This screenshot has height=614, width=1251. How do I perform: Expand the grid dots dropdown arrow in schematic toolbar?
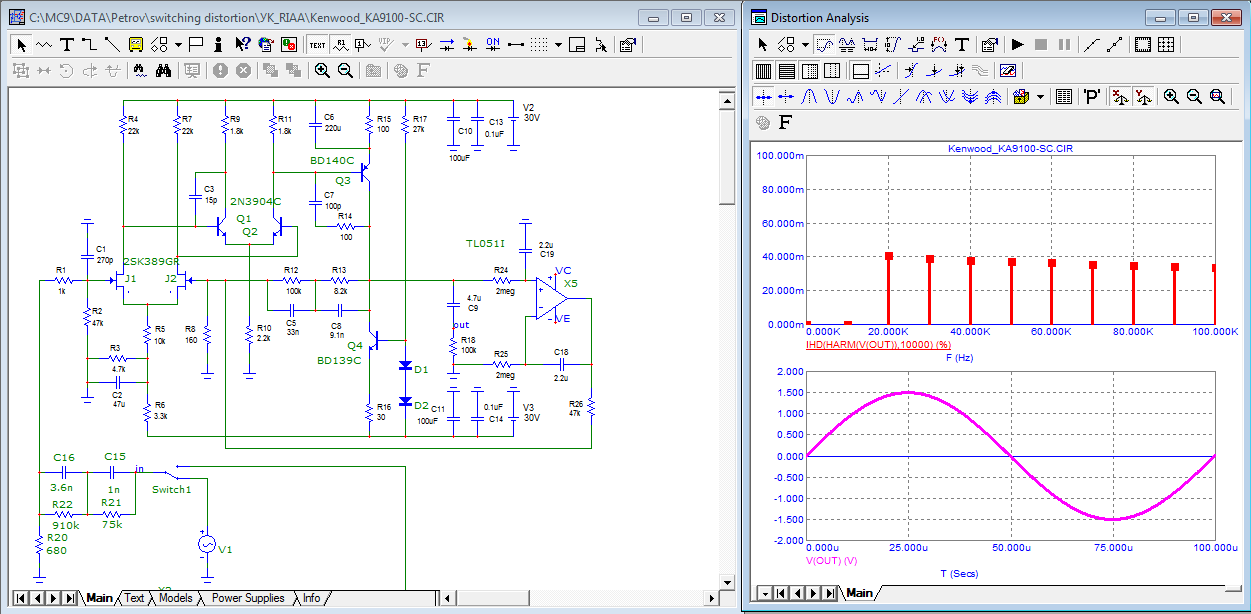(558, 44)
